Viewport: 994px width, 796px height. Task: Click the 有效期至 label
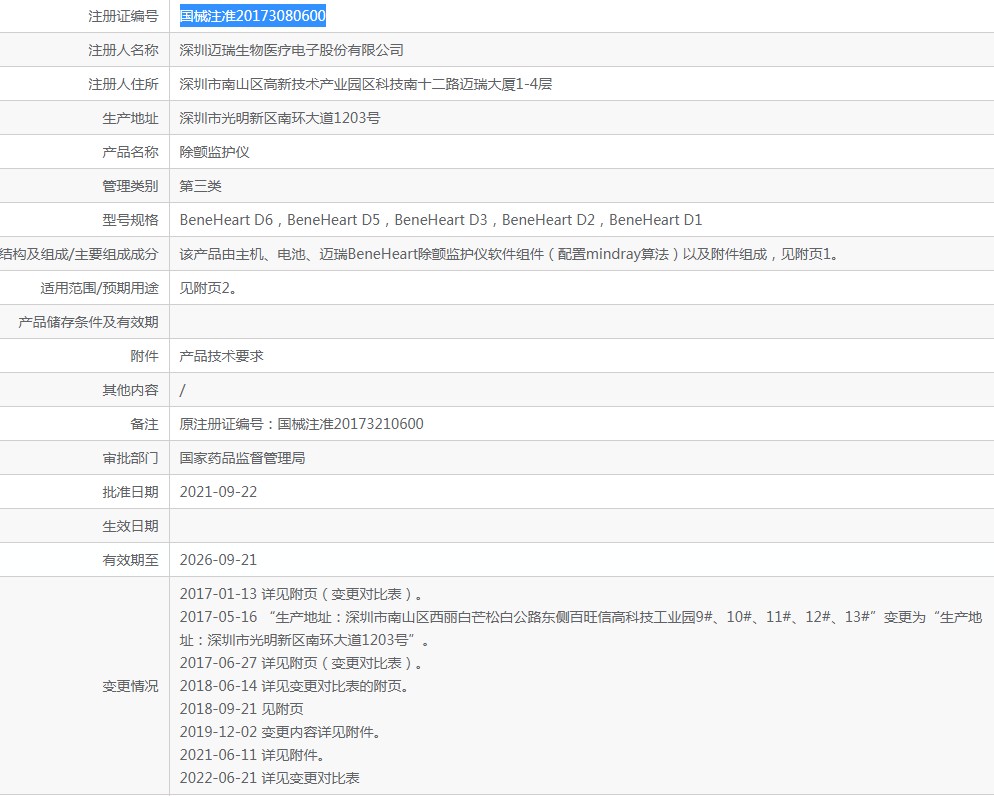pos(130,560)
